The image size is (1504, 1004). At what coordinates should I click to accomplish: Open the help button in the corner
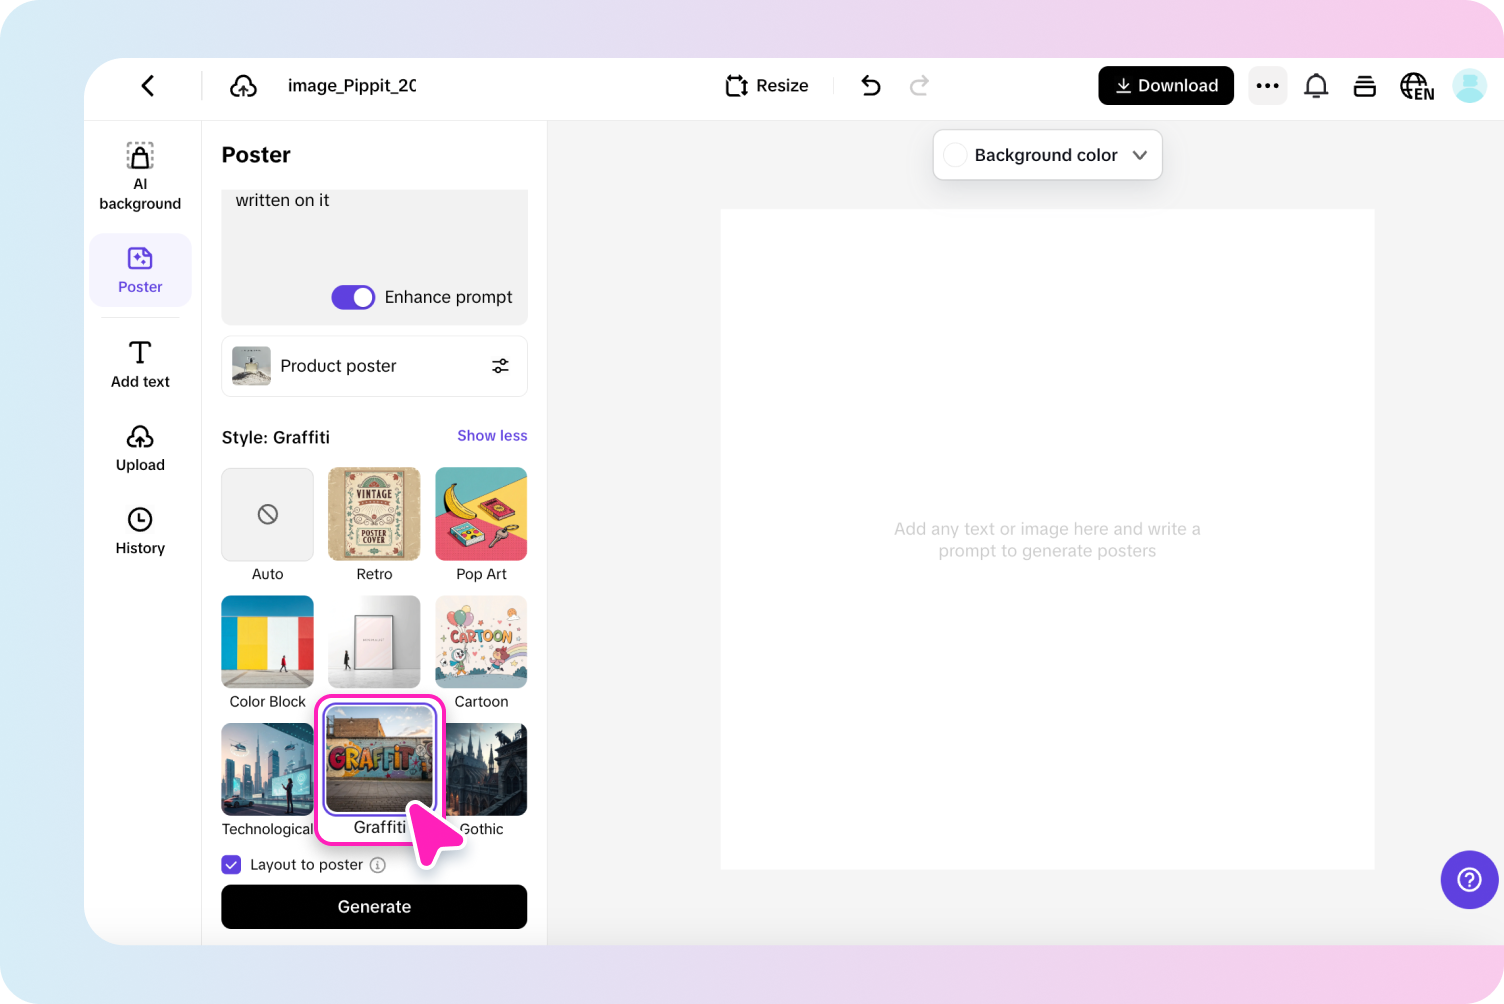click(x=1468, y=880)
